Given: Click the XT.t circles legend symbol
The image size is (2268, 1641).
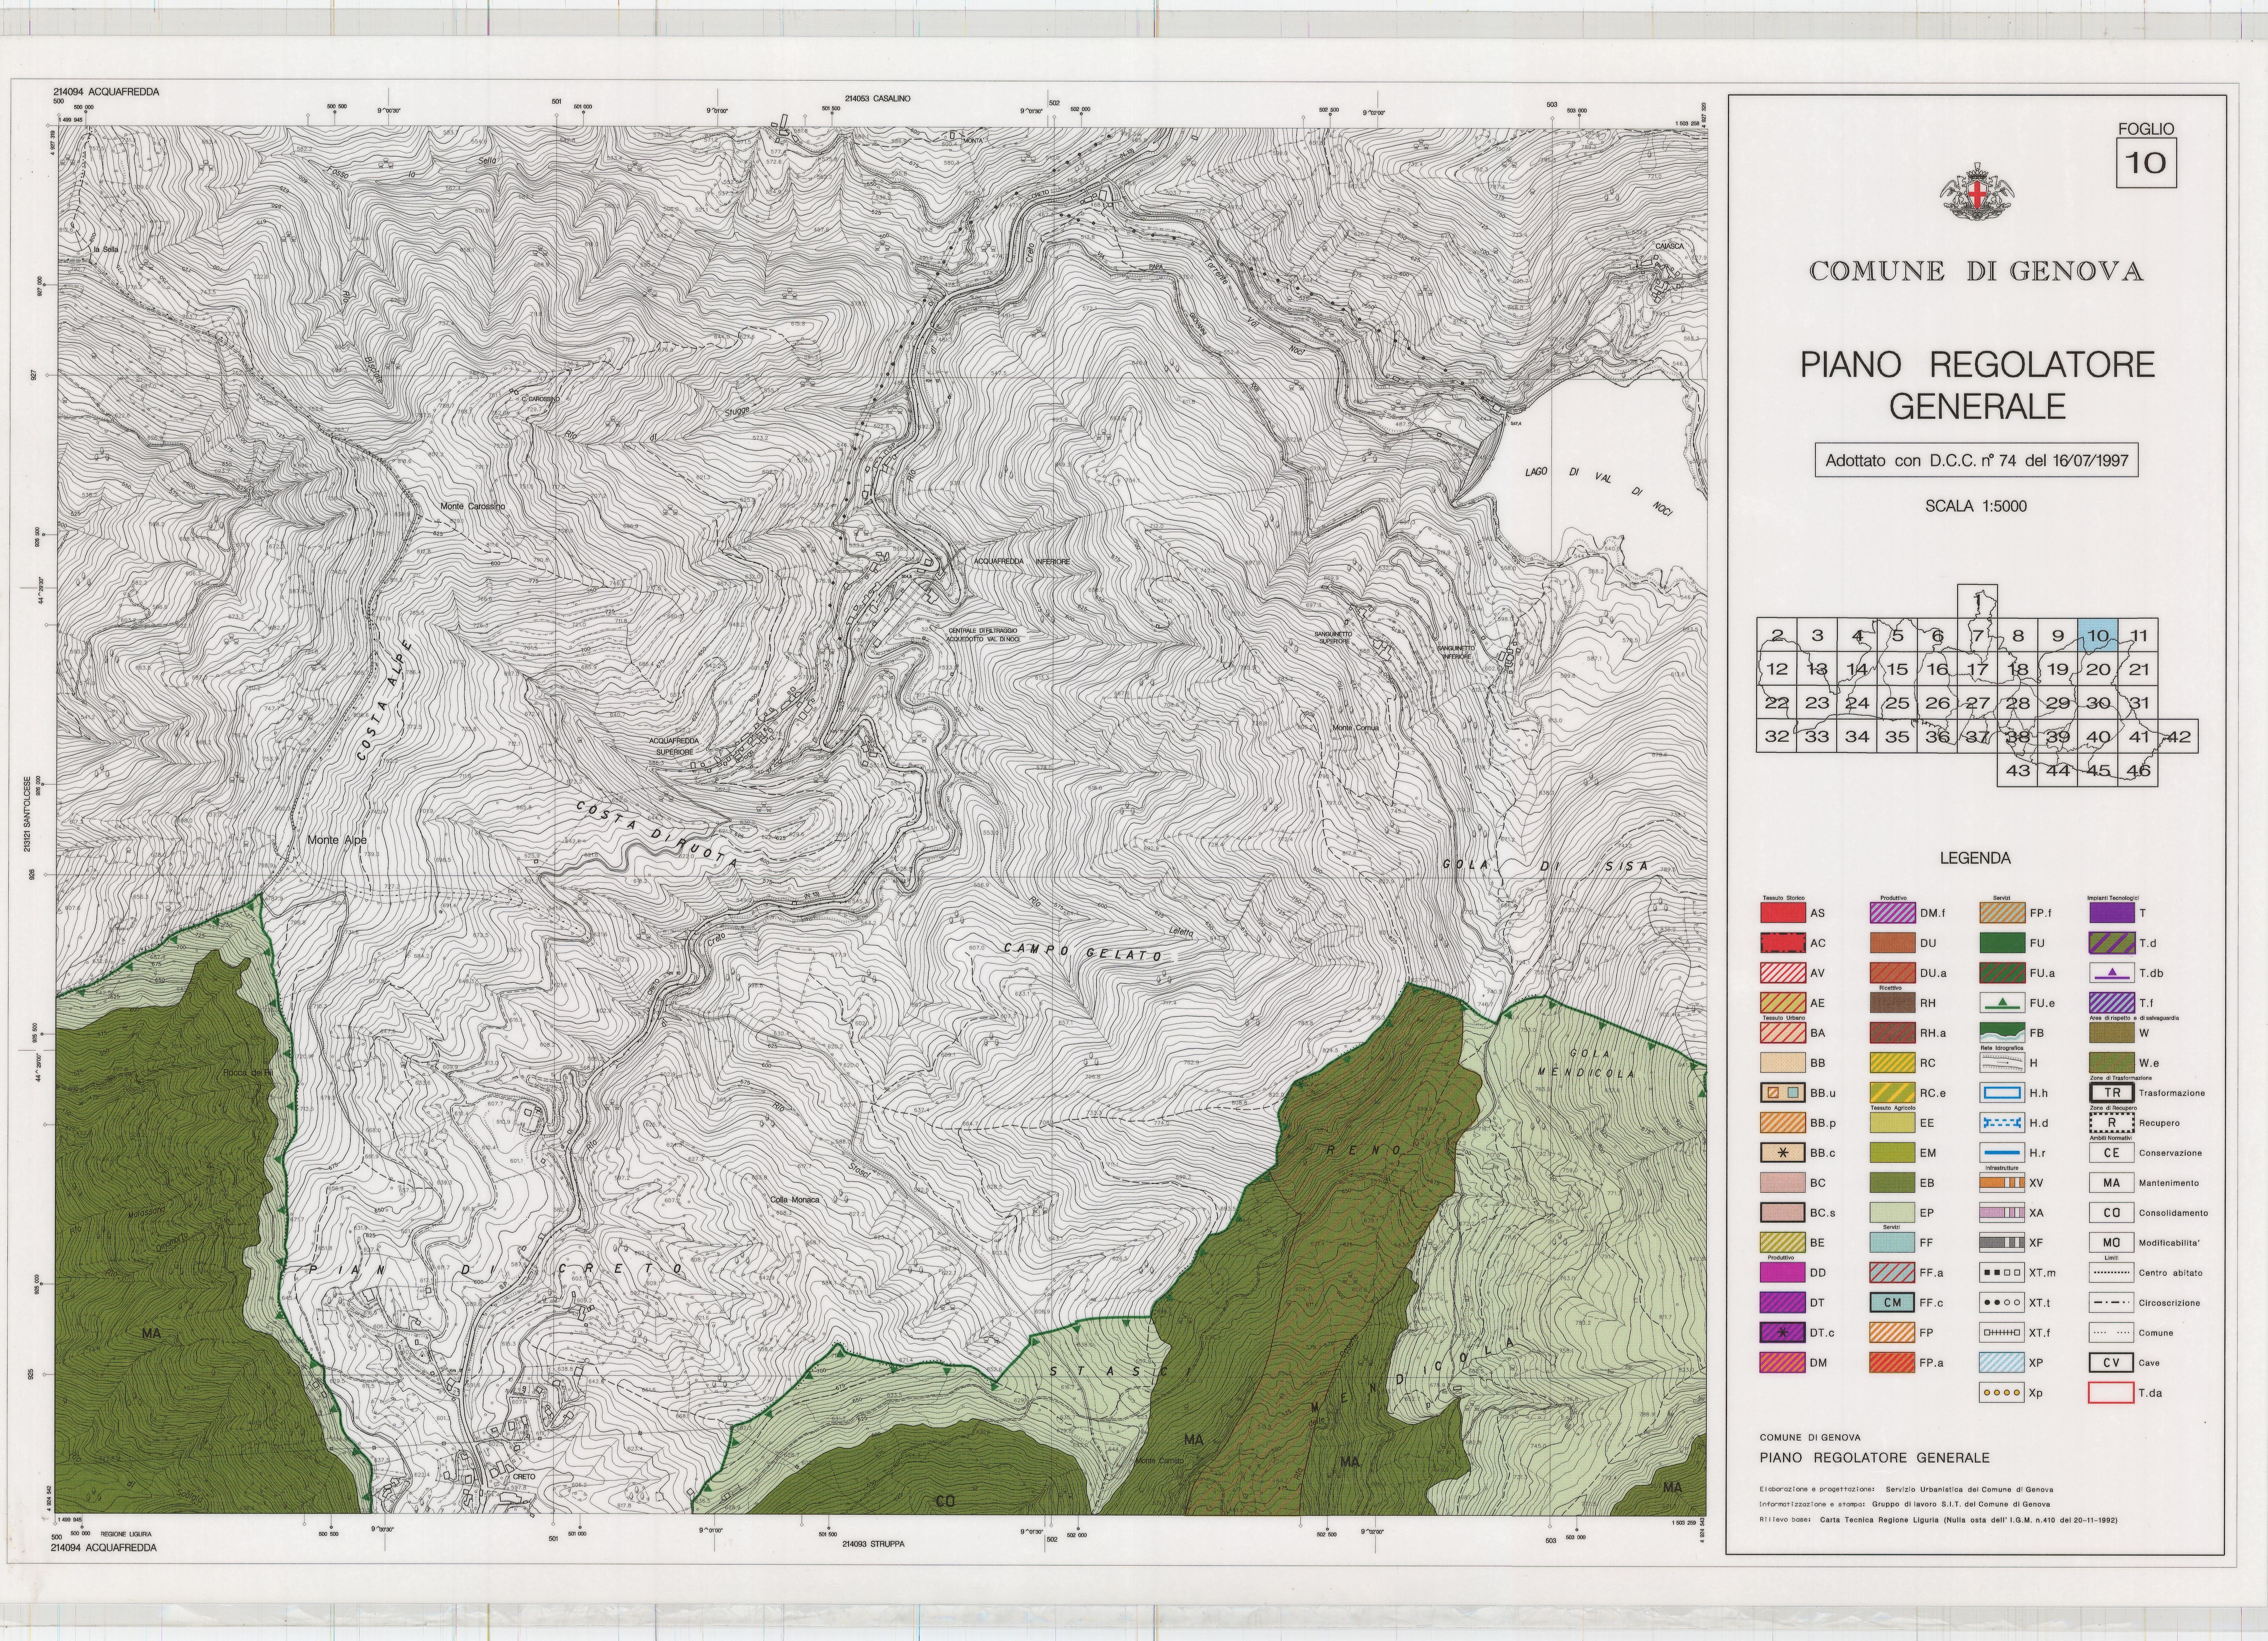Looking at the screenshot, I should (x=2002, y=1303).
